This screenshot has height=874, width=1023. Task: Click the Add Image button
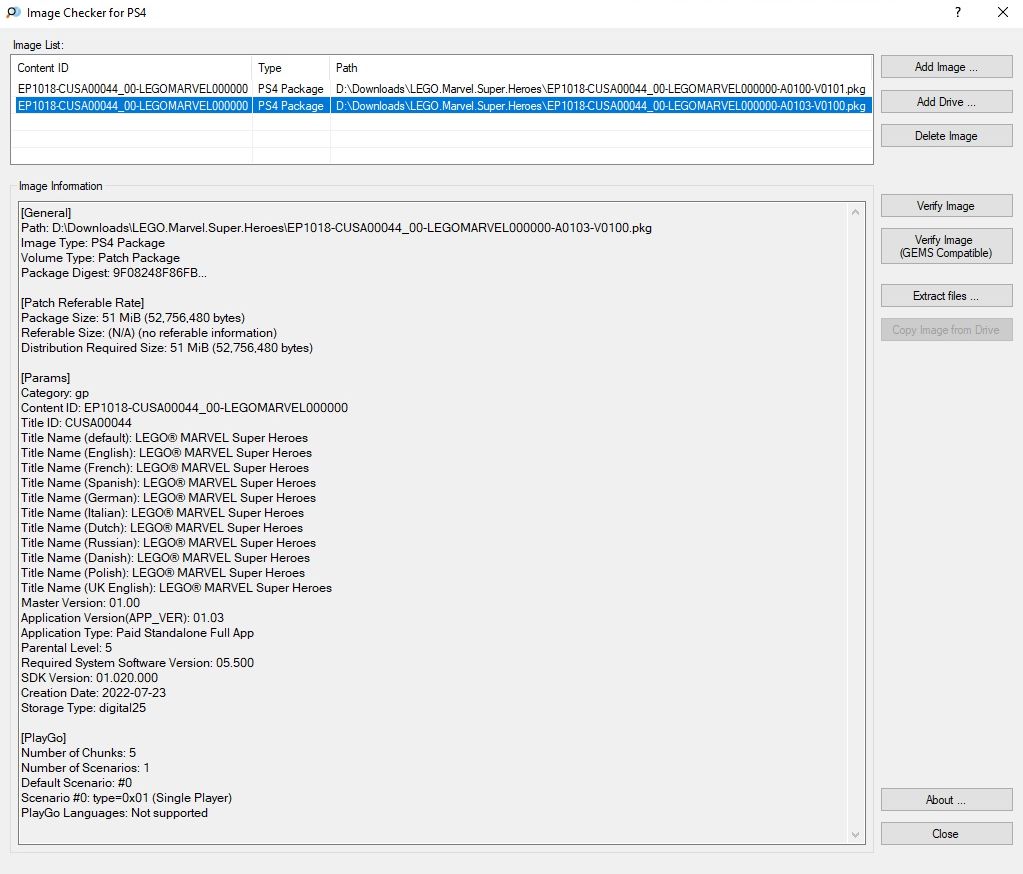pyautogui.click(x=946, y=67)
